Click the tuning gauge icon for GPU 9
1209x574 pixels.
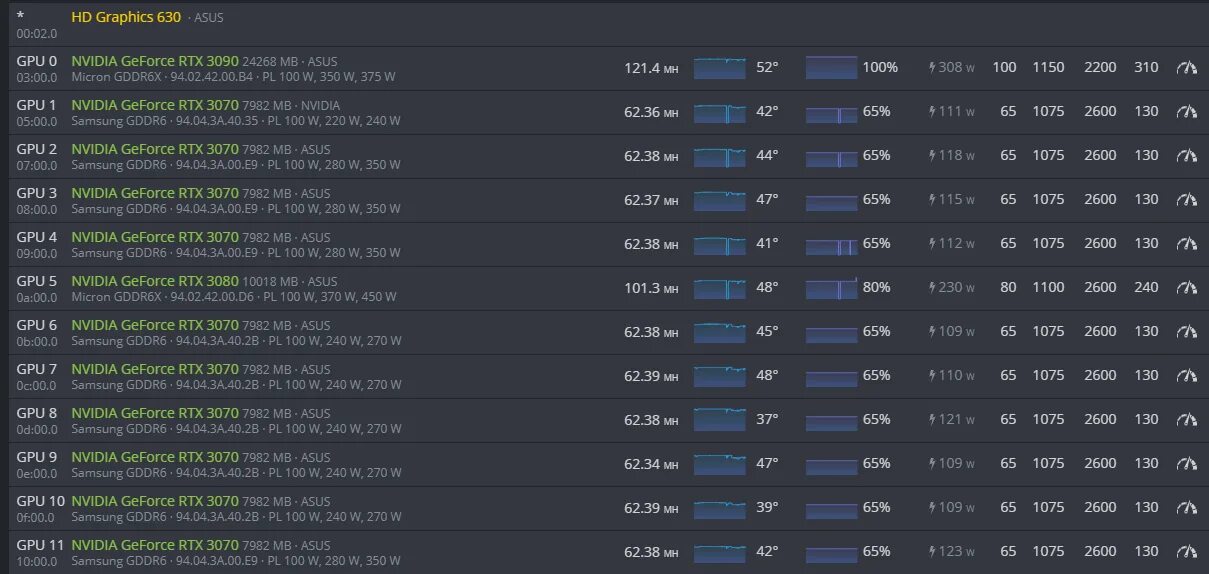pos(1186,464)
